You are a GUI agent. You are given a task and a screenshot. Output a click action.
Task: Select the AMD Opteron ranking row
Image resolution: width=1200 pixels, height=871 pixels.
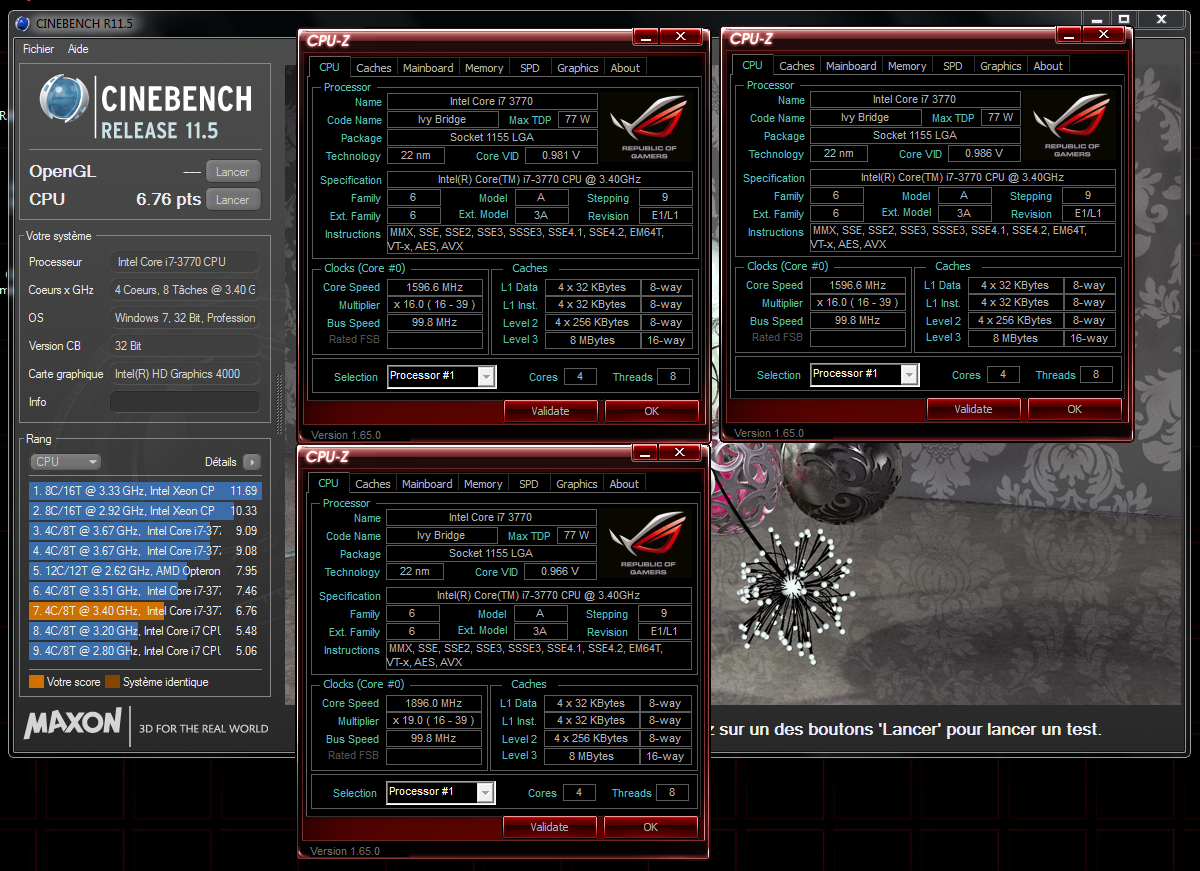click(x=146, y=571)
